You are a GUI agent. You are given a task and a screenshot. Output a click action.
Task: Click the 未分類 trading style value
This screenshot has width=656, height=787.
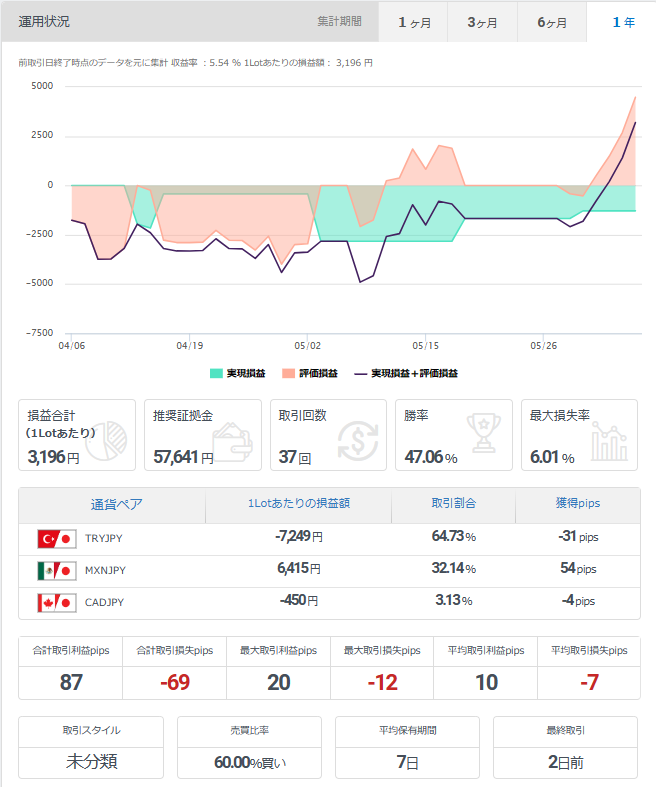(x=91, y=762)
